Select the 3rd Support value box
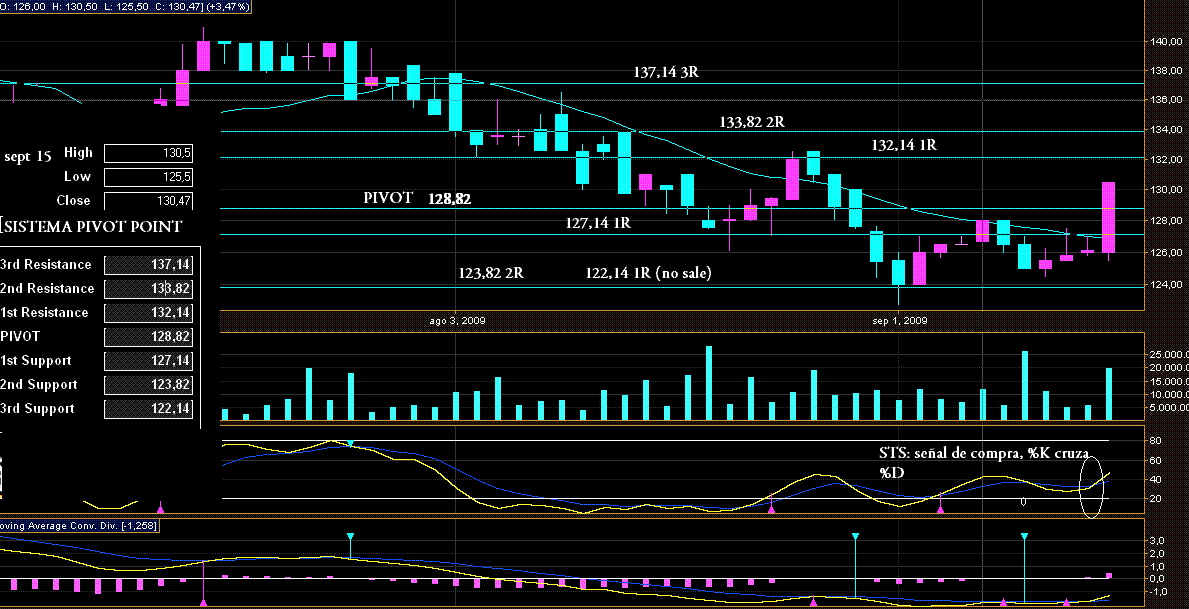The width and height of the screenshot is (1189, 609). [x=148, y=409]
